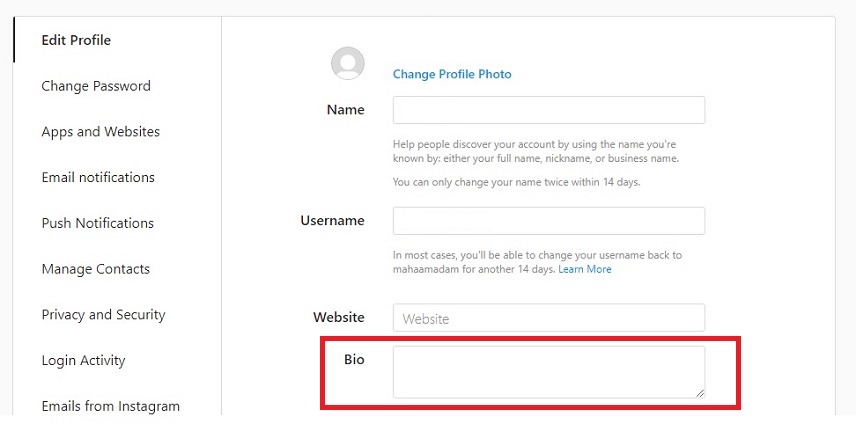Select Edit Profile in the sidebar
Image resolution: width=856 pixels, height=424 pixels.
click(76, 40)
